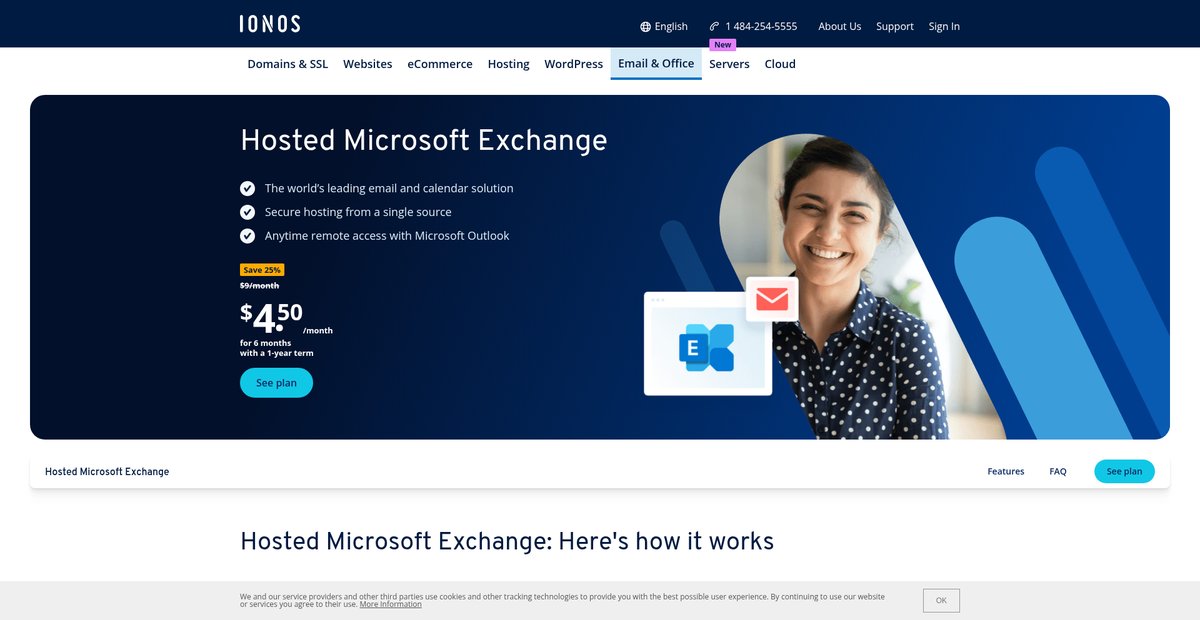The height and width of the screenshot is (620, 1200).
Task: Click the Microsoft Exchange logo tile
Action: (x=708, y=347)
